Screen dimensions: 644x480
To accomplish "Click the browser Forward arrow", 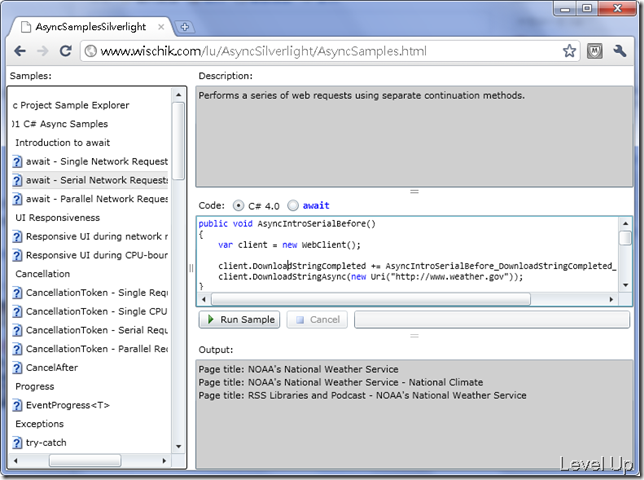I will [x=42, y=51].
